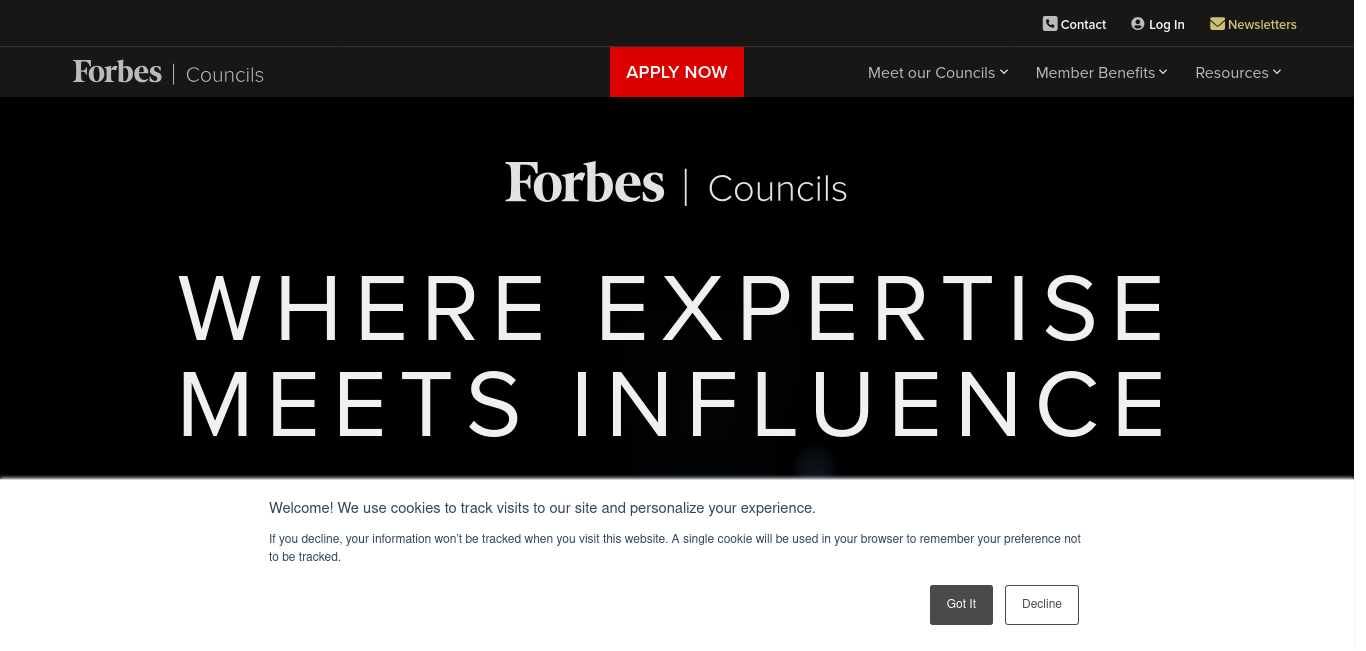Viewport: 1366px width, 651px height.
Task: Click the large Forbes Councils hero logo
Action: click(676, 185)
